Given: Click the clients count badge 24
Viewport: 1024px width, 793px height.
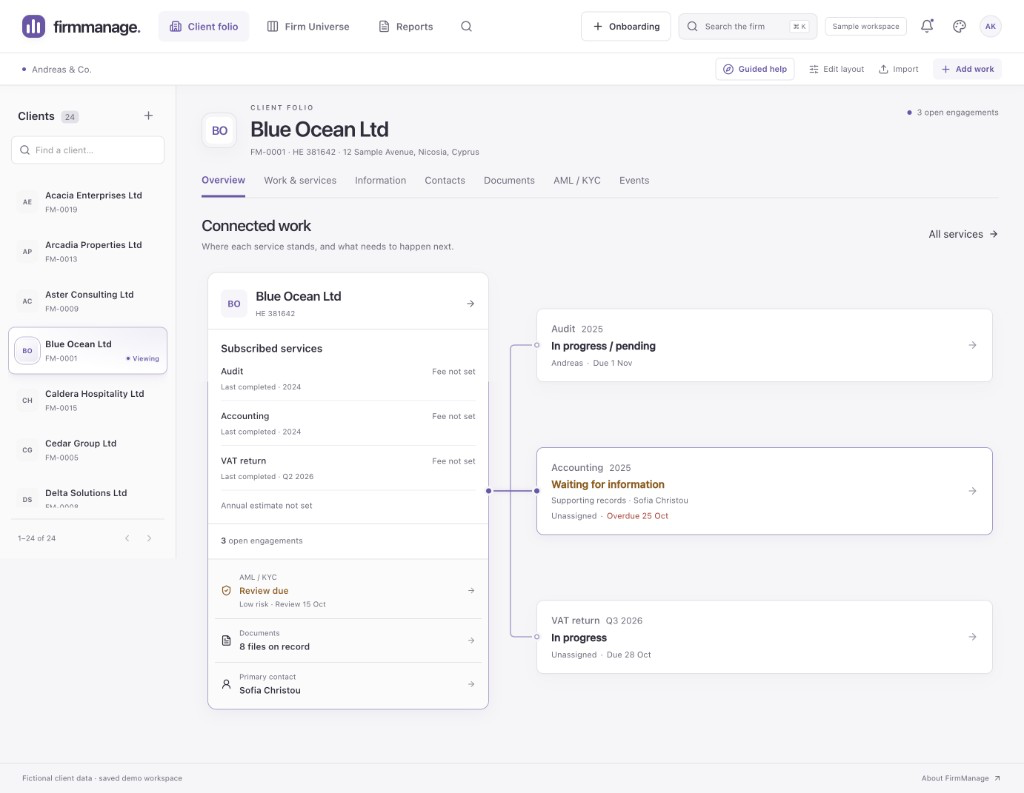Looking at the screenshot, I should (69, 117).
